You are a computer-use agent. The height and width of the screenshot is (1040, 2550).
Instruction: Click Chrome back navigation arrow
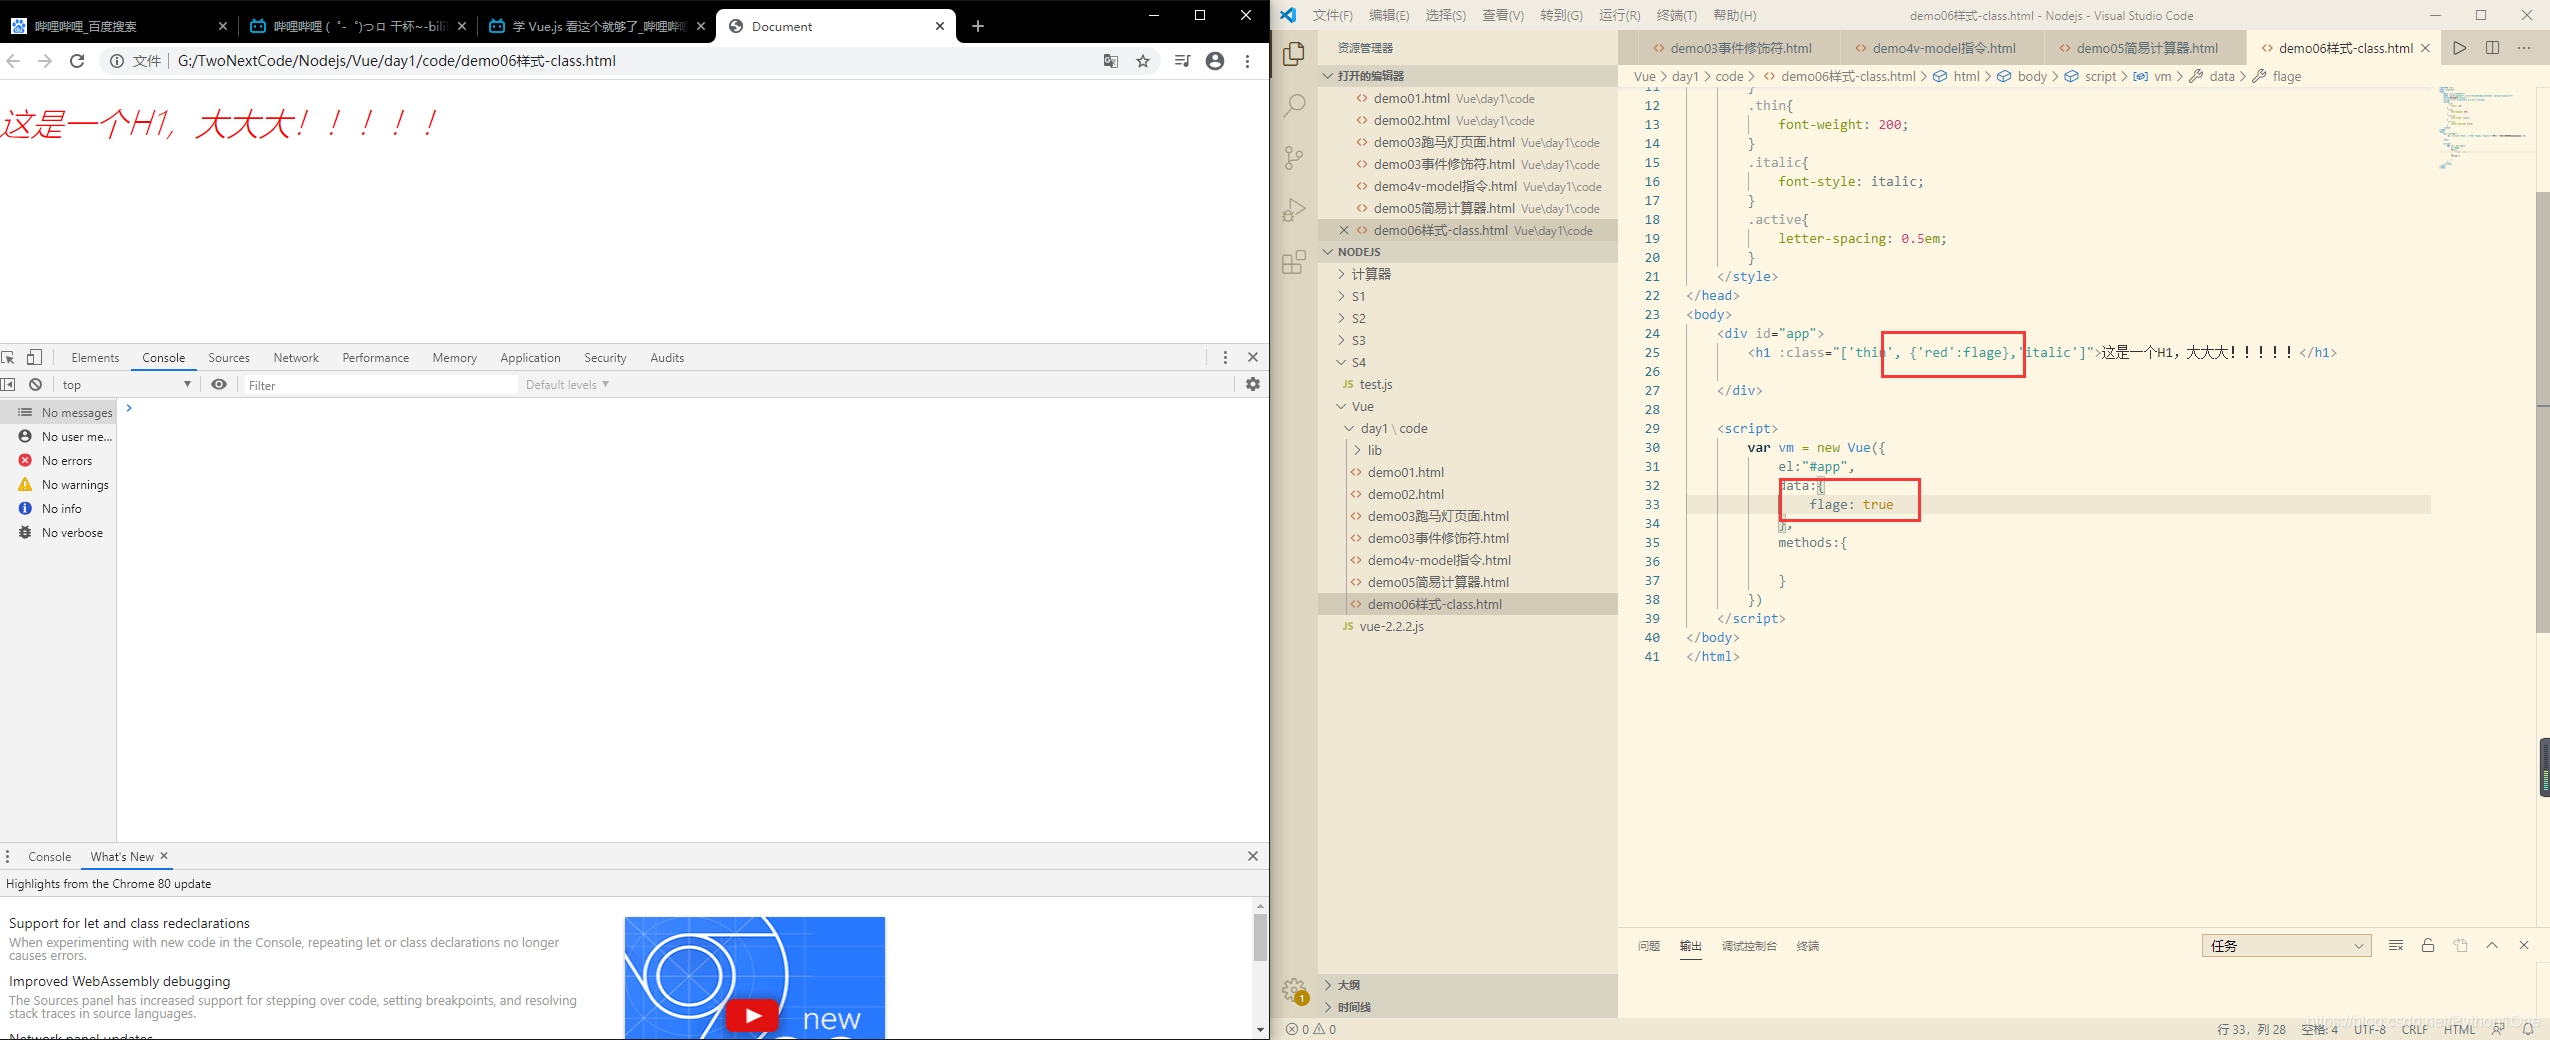[13, 61]
